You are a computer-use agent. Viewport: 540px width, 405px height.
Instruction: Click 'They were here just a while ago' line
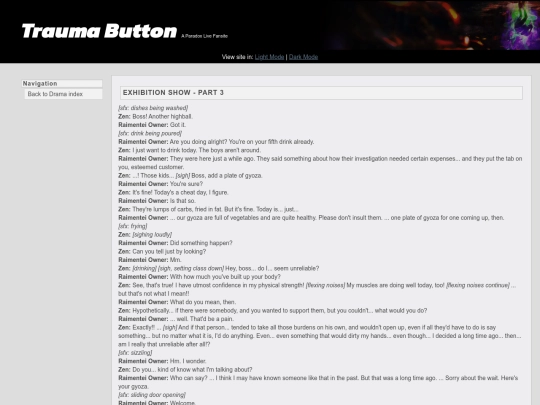pyautogui.click(x=320, y=163)
